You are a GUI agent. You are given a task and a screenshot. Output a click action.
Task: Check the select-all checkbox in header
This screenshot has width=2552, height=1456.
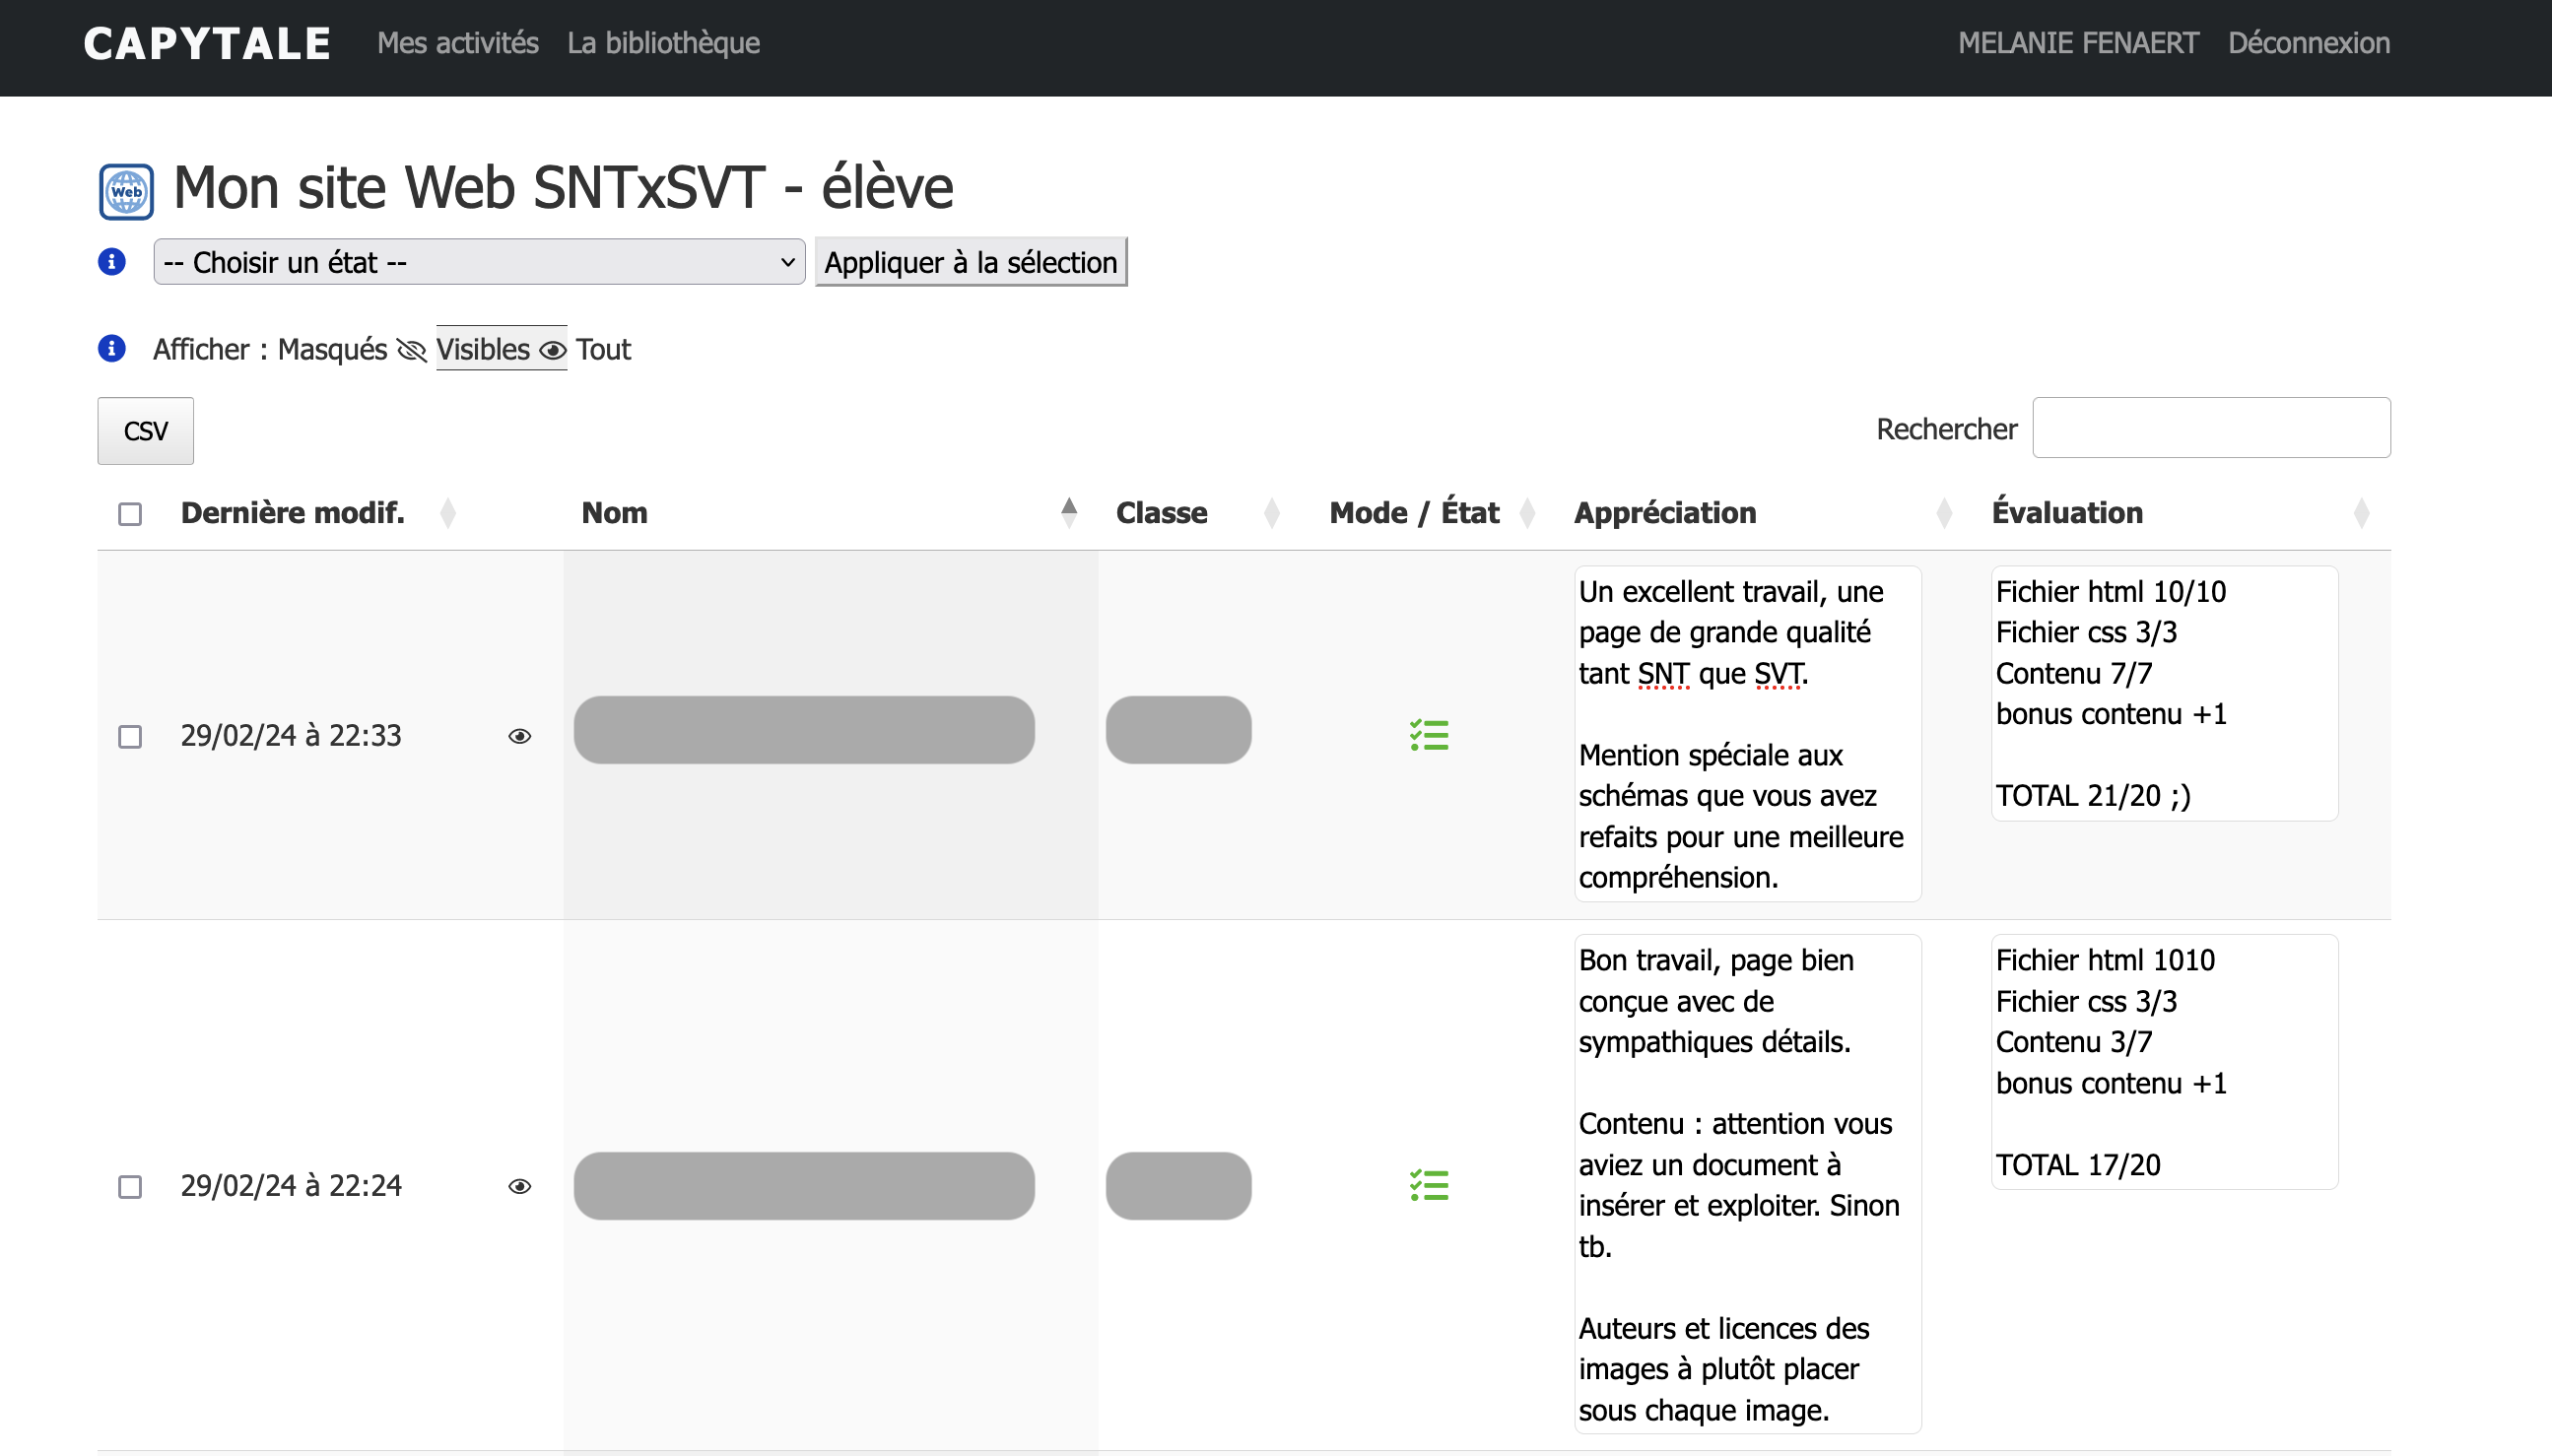pyautogui.click(x=130, y=514)
